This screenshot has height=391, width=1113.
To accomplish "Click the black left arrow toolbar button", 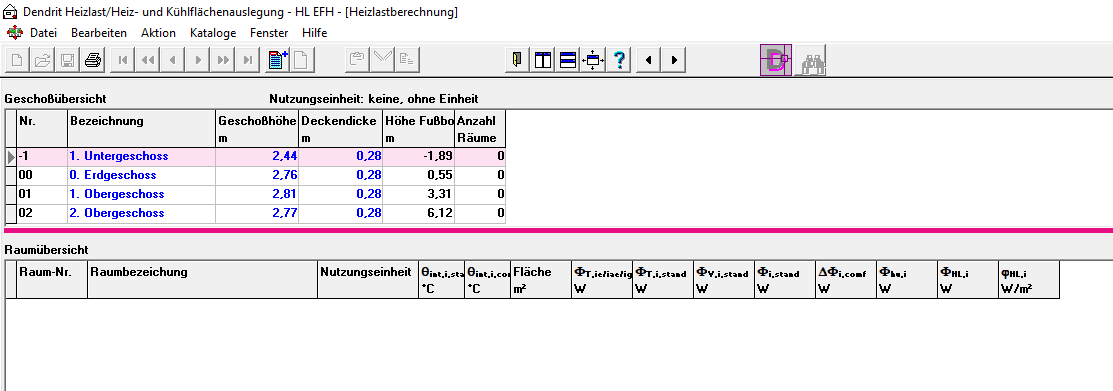I will click(649, 60).
